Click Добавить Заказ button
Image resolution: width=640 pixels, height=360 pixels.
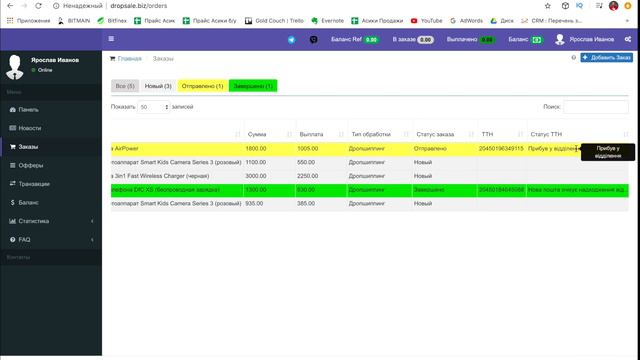[607, 58]
